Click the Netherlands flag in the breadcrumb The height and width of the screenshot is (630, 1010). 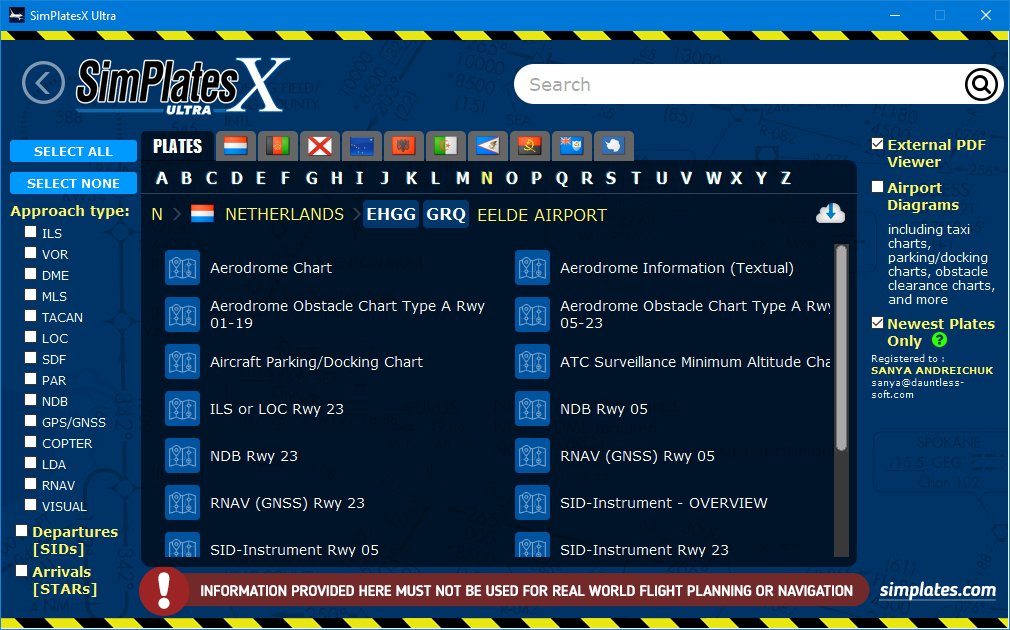(202, 214)
